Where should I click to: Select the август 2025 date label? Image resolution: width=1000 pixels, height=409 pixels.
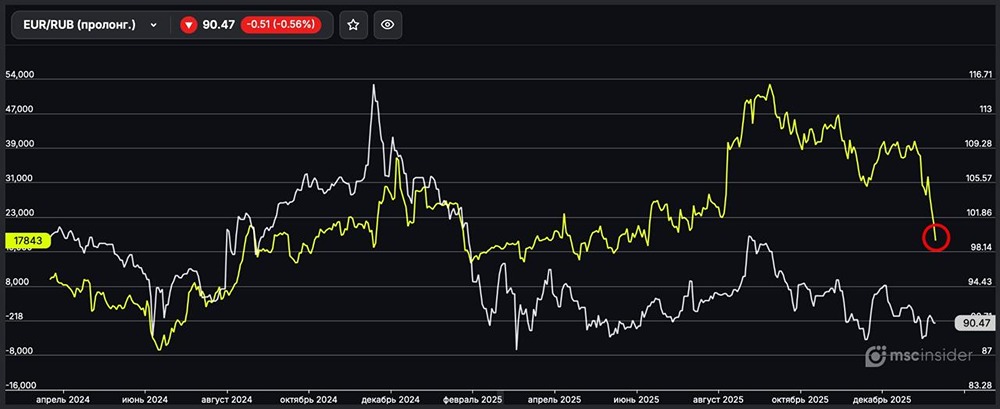point(718,399)
